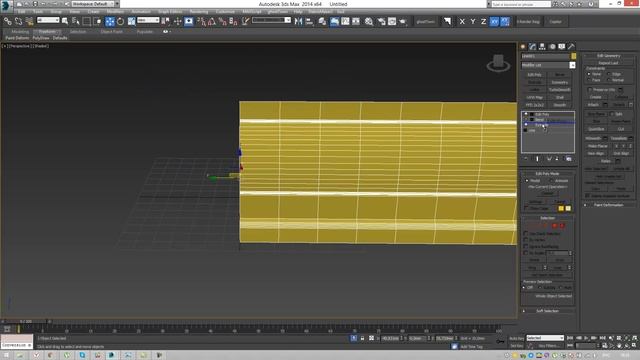Click the first Show Cage color swatch
The width and height of the screenshot is (640, 360).
coord(561,209)
